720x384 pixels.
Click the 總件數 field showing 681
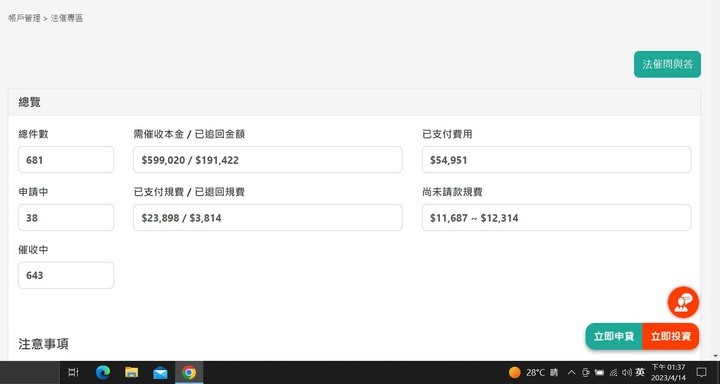66,160
